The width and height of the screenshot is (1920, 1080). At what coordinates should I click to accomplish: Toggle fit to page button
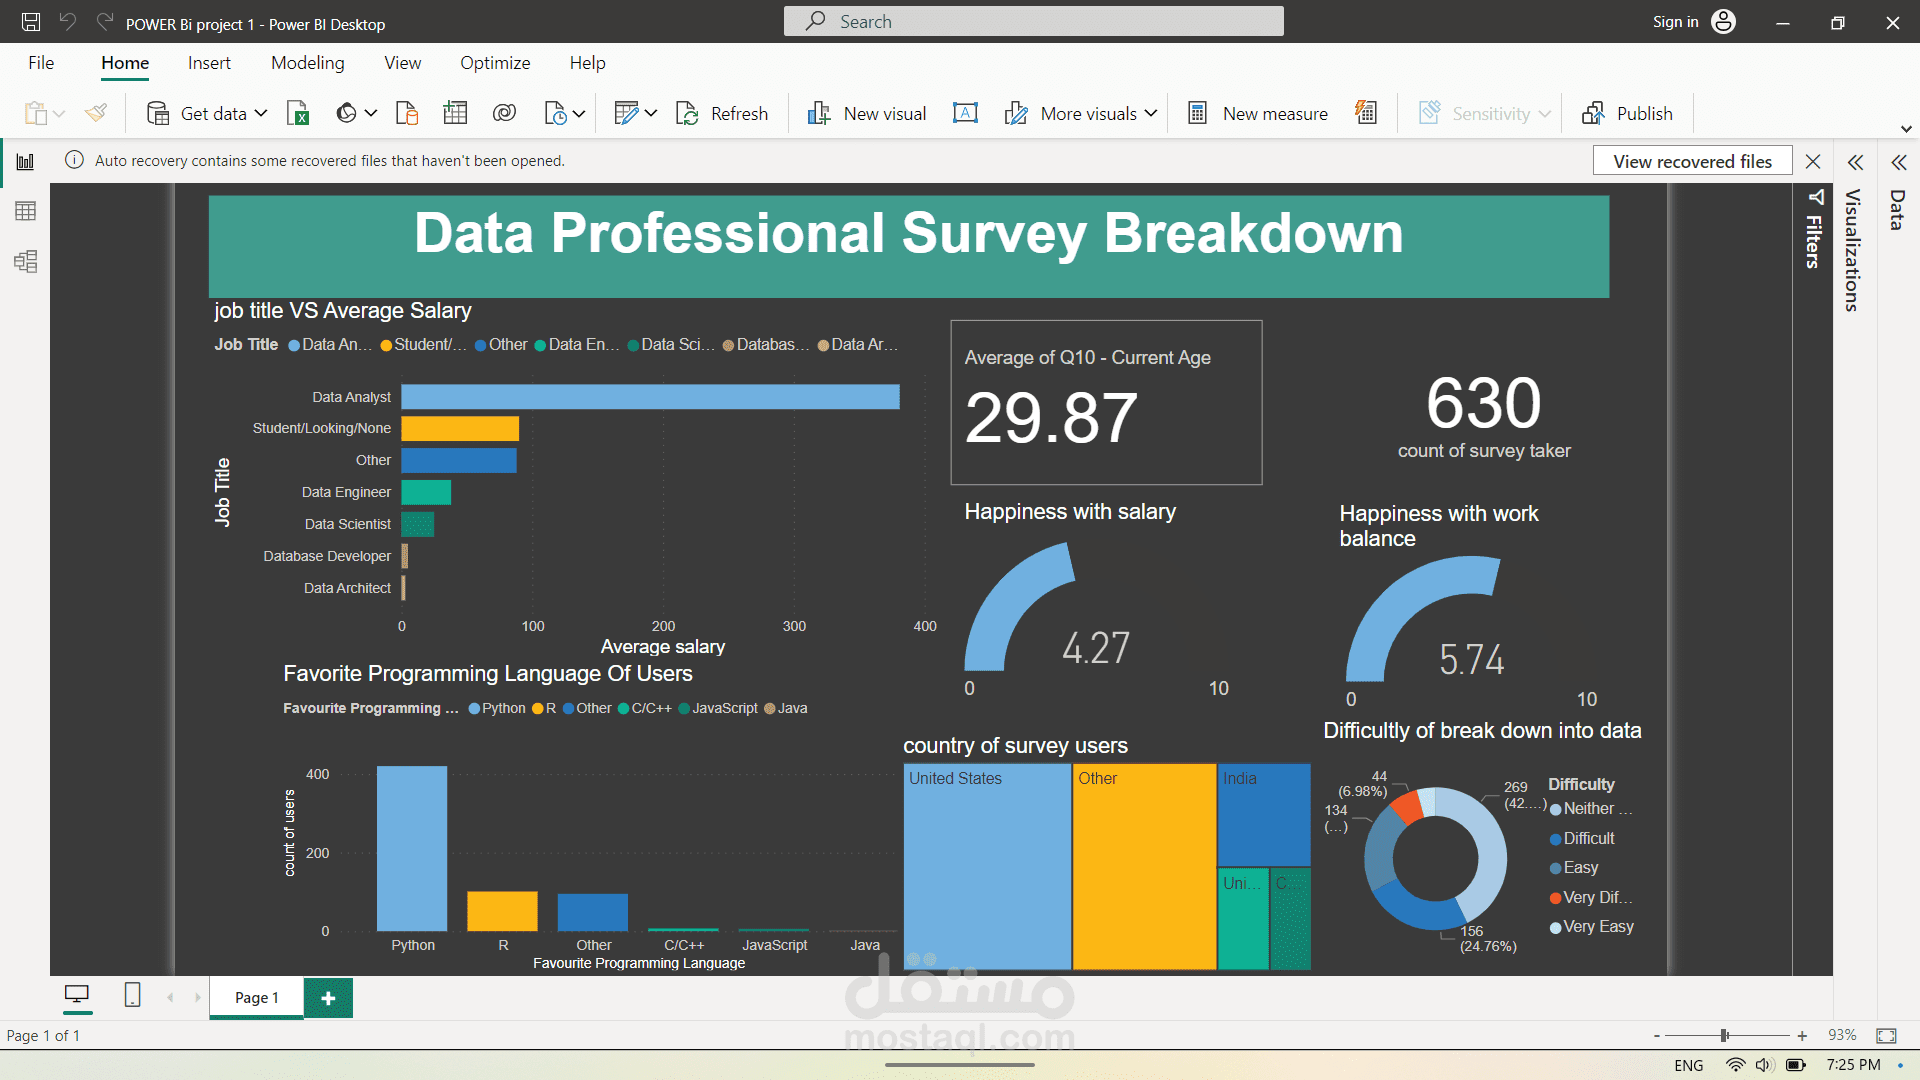pyautogui.click(x=1886, y=1036)
